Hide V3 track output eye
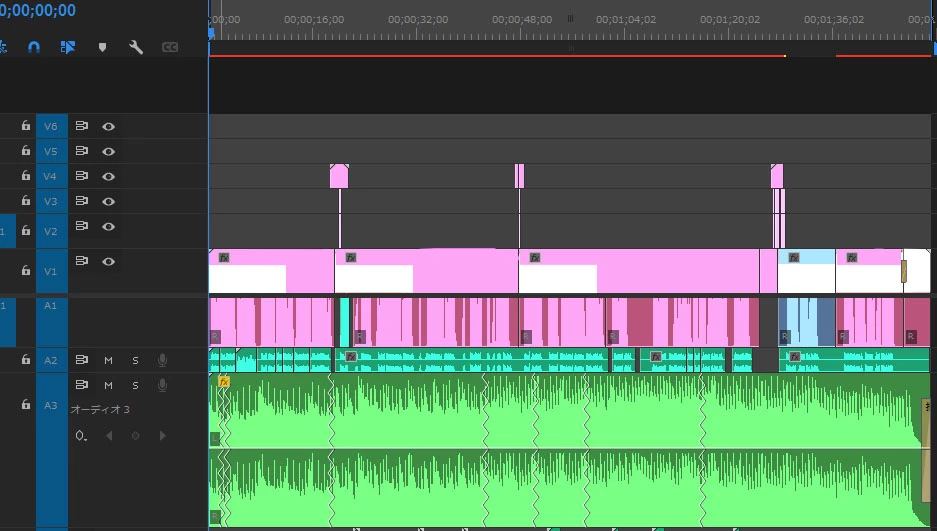Screen dimensions: 937x531 click(108, 202)
